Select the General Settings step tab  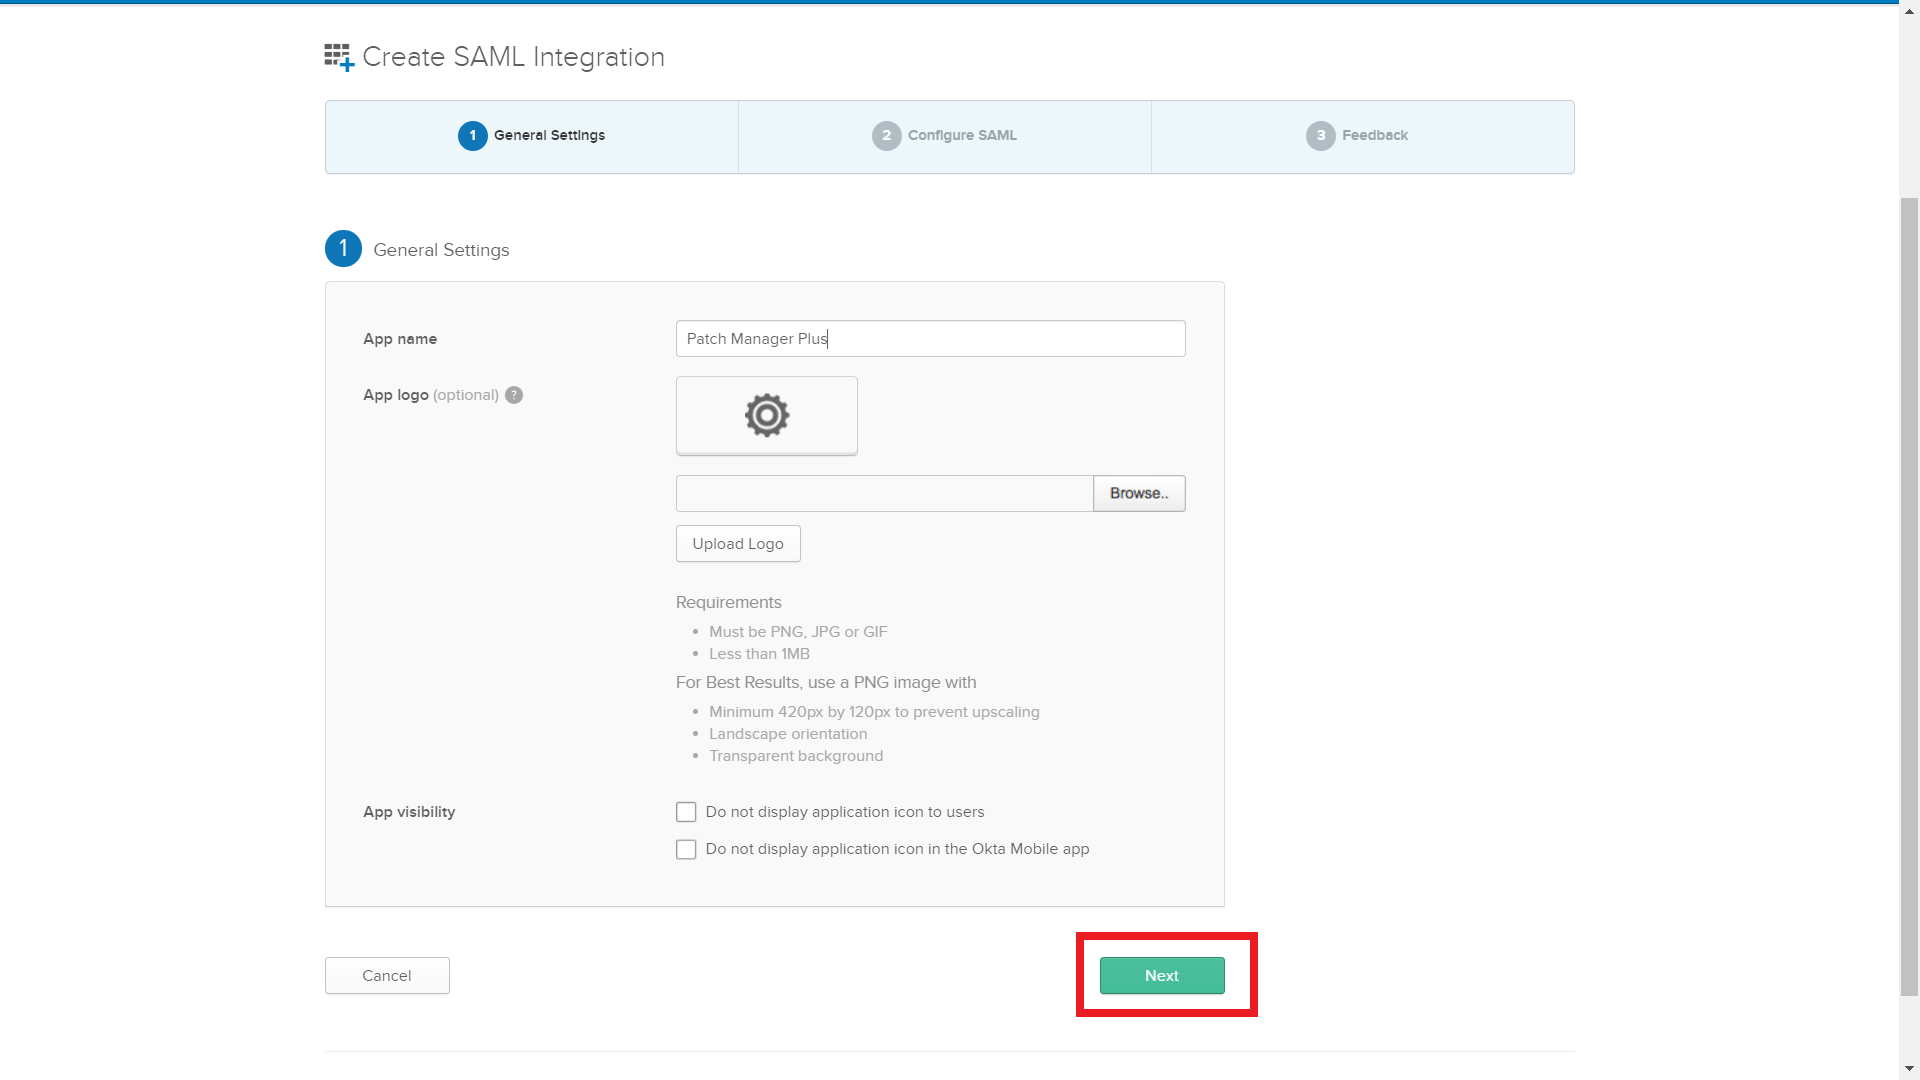(532, 136)
